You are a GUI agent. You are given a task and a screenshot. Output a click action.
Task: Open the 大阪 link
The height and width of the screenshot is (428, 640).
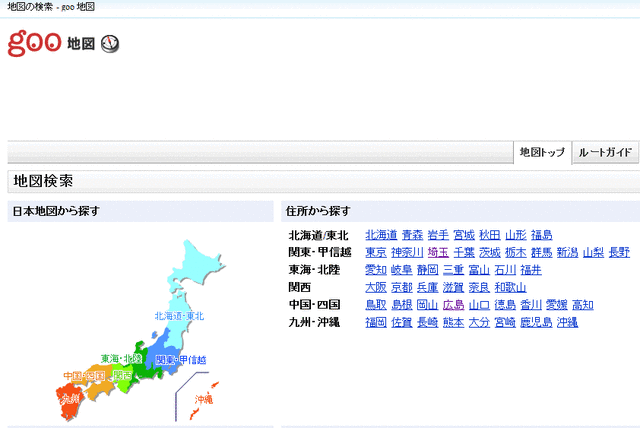(376, 288)
